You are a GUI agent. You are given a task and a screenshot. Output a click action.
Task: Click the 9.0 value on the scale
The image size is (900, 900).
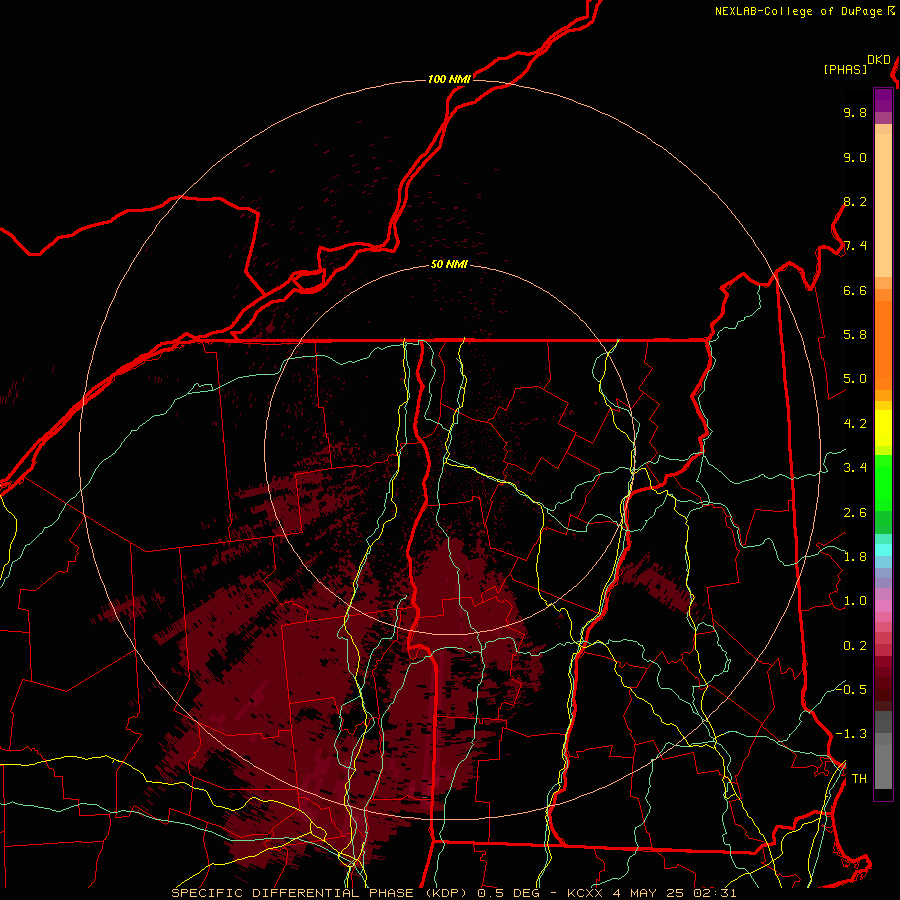point(855,157)
